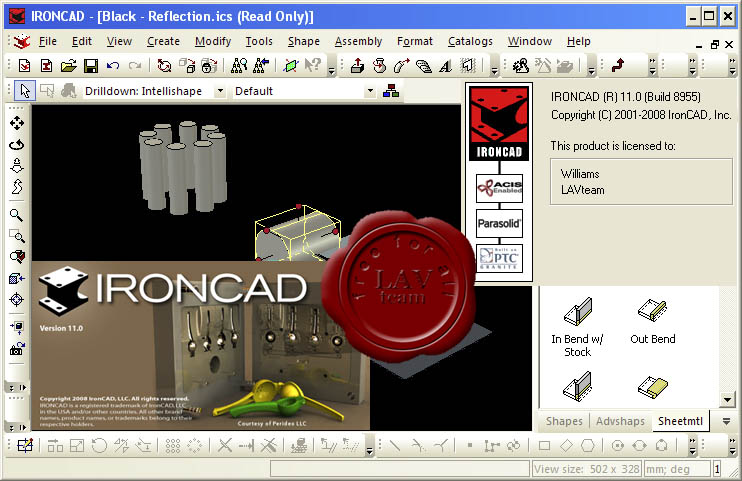The width and height of the screenshot is (742, 481).
Task: Select the arrow Select tool
Action: click(25, 90)
